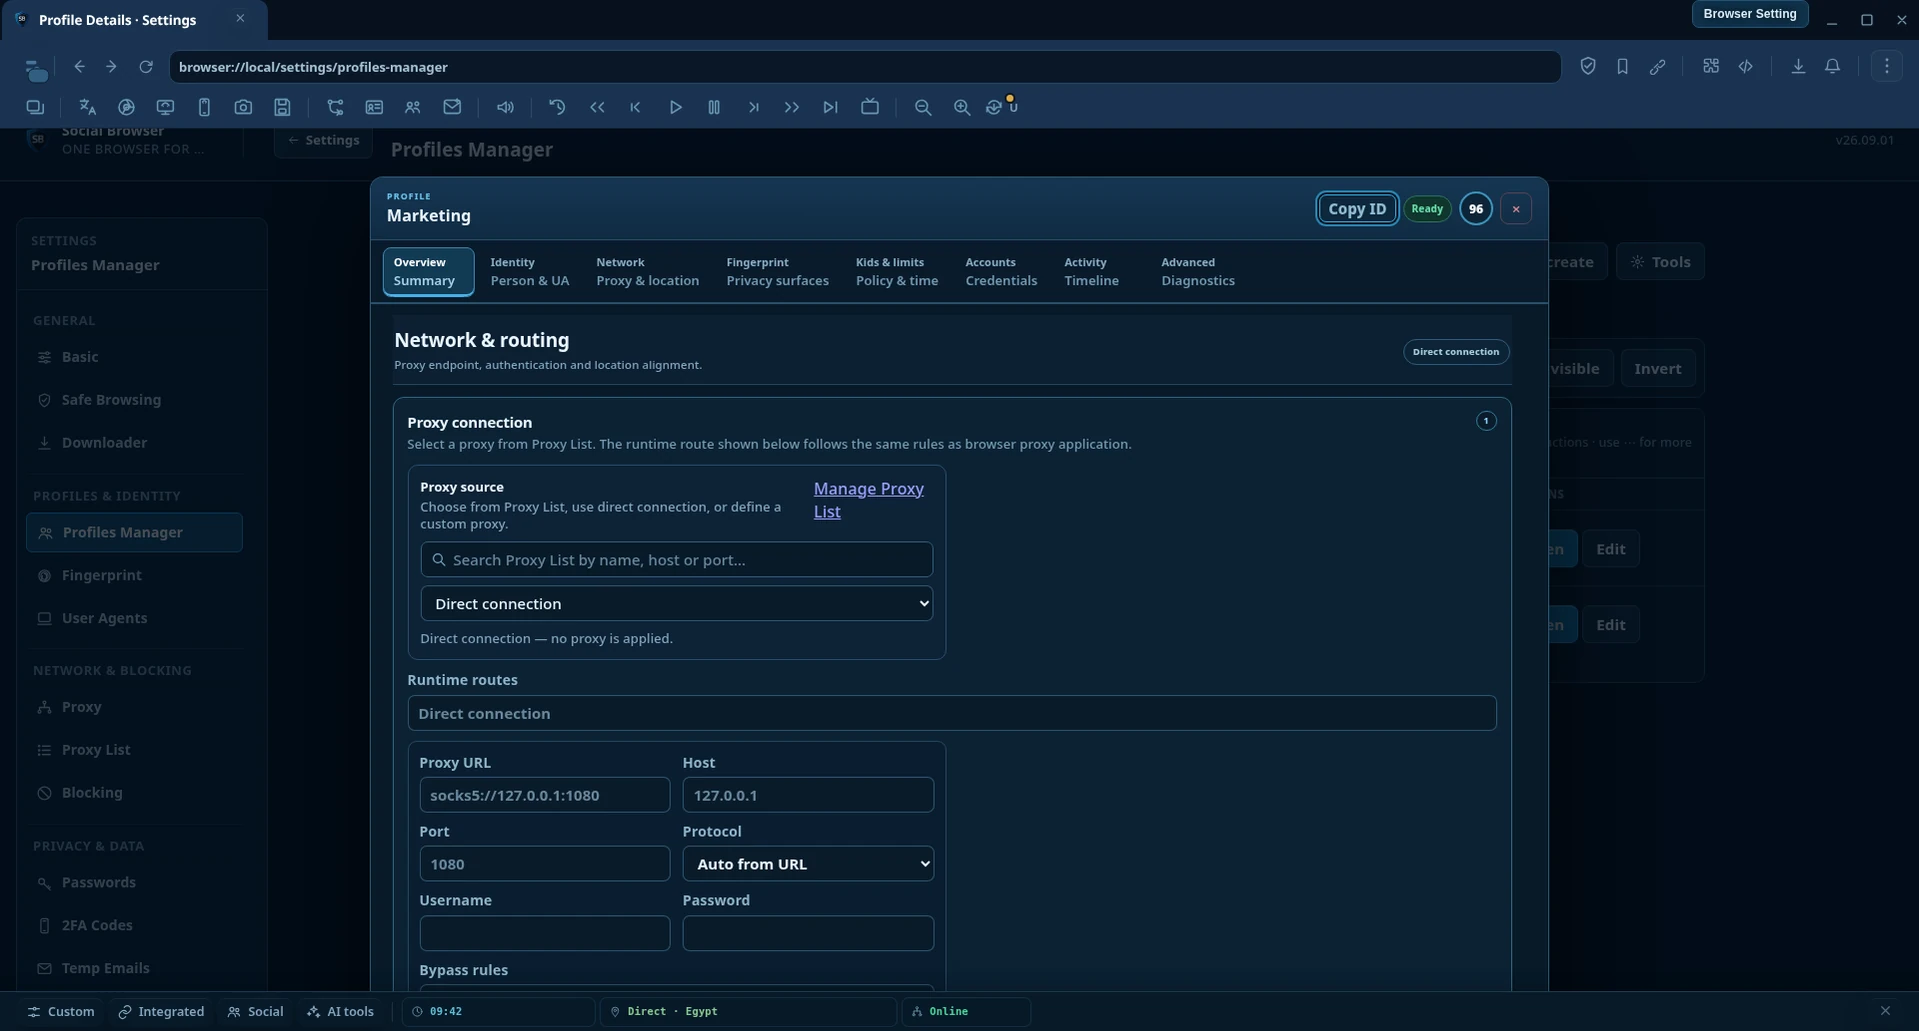
Task: Click the zoom in magnifier icon
Action: 962,107
